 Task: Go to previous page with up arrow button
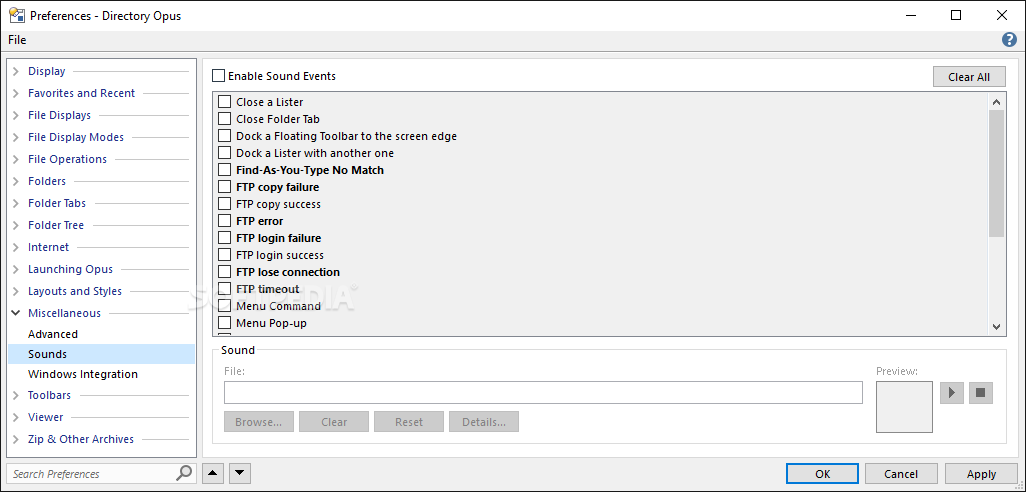click(x=213, y=473)
